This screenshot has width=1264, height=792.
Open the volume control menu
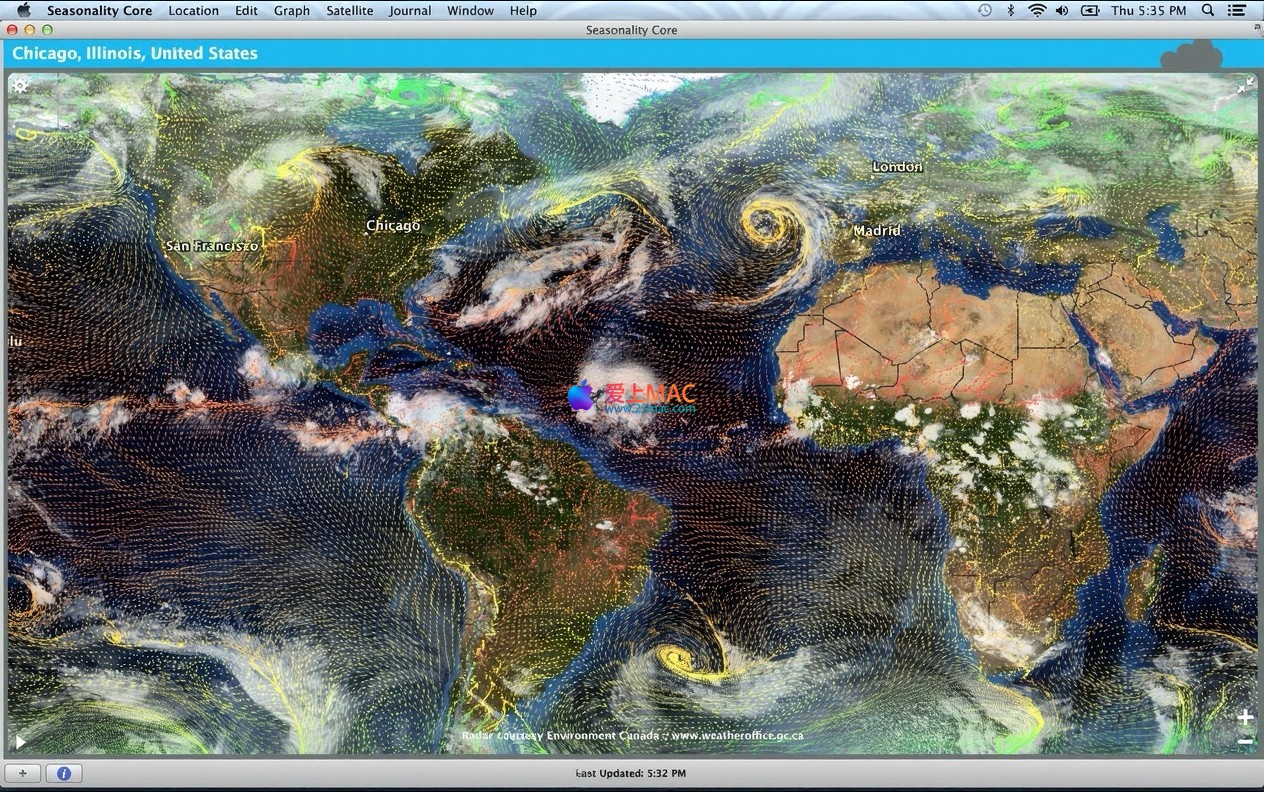1061,10
